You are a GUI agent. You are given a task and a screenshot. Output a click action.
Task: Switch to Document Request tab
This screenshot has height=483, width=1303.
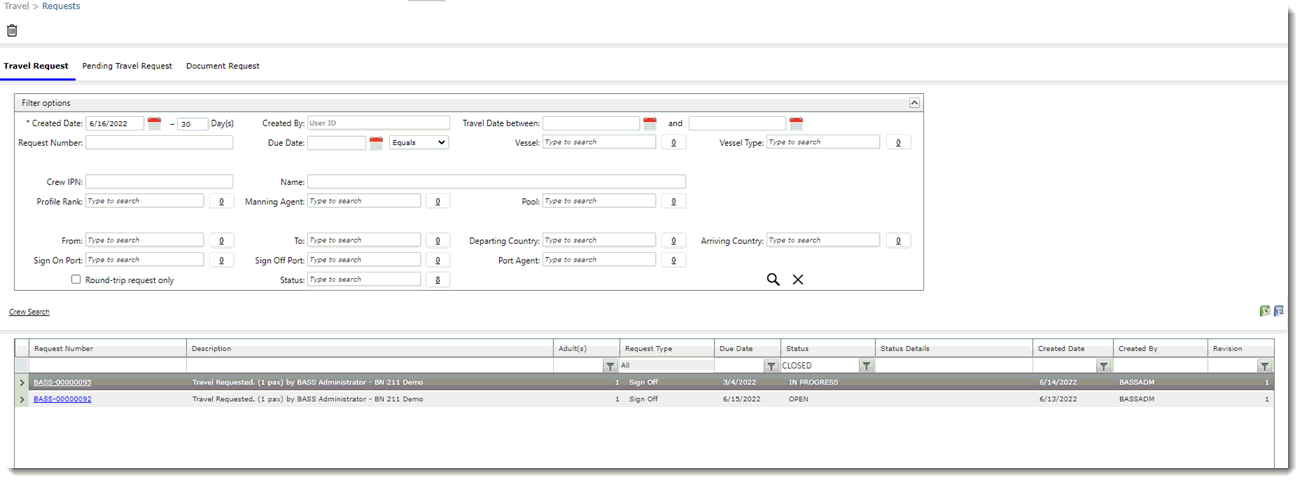222,66
